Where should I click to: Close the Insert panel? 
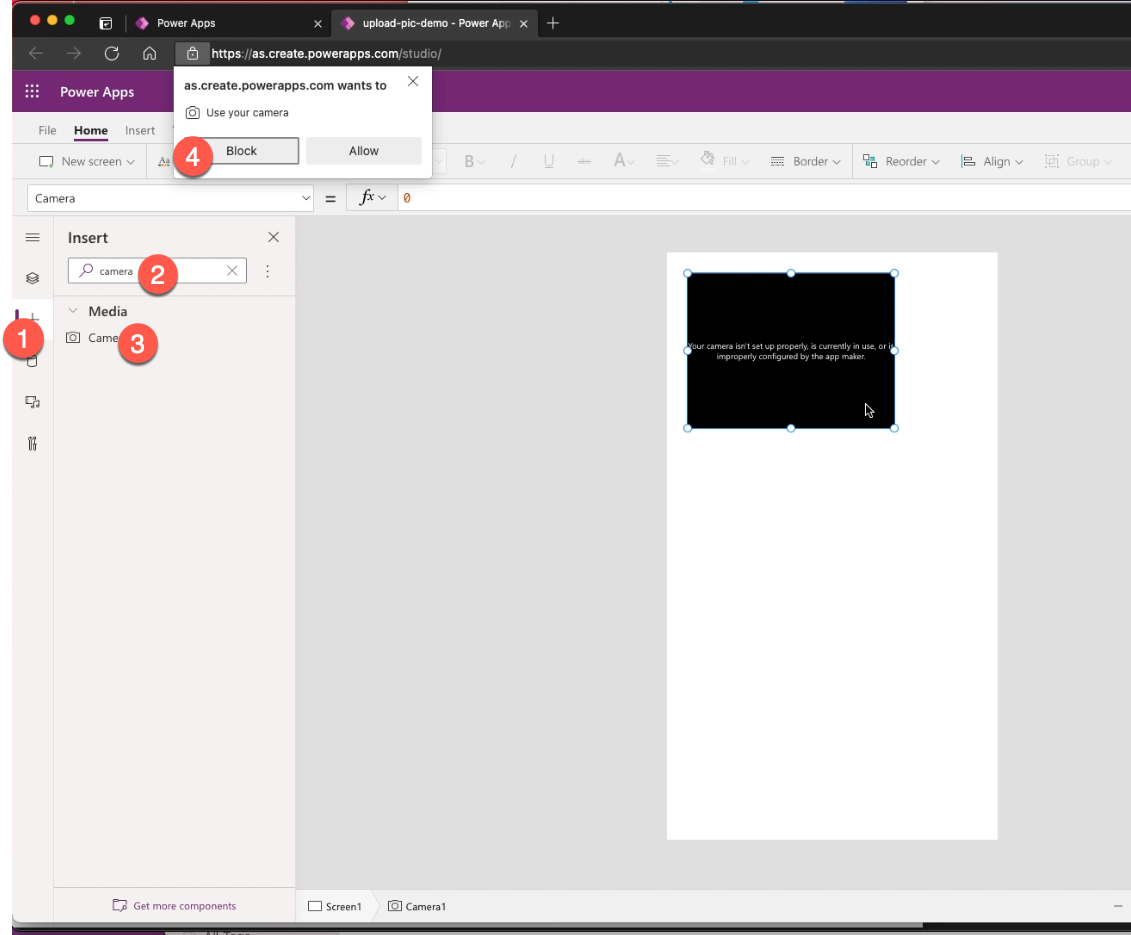coord(273,237)
